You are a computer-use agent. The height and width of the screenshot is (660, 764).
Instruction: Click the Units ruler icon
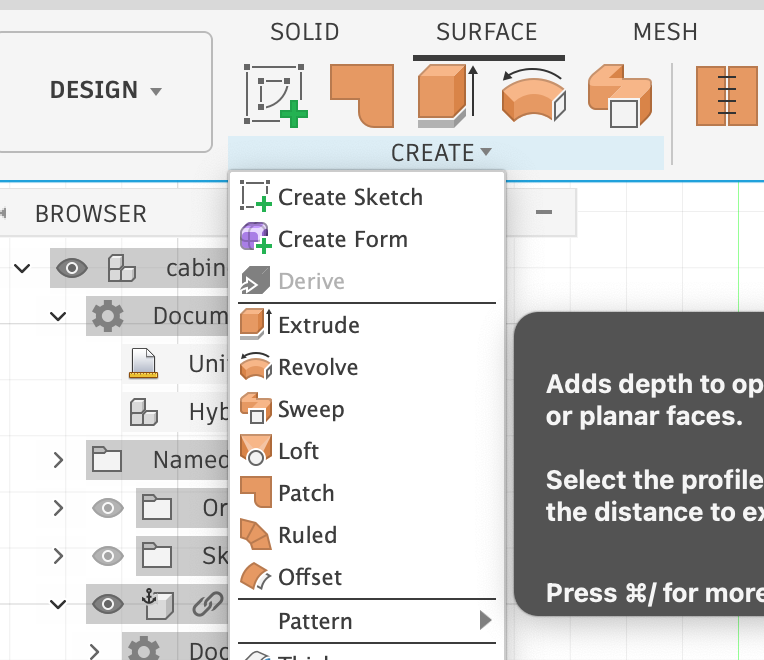144,363
